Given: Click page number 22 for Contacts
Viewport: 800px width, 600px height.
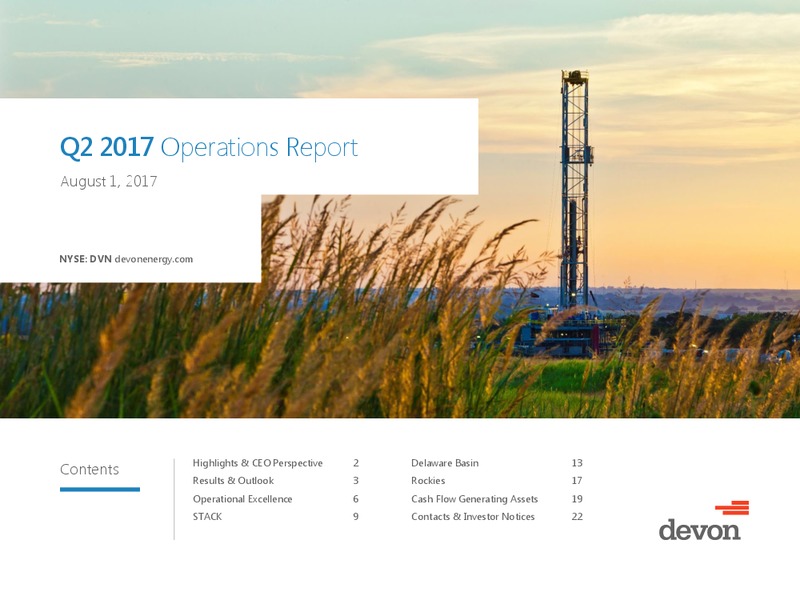Looking at the screenshot, I should coord(577,517).
